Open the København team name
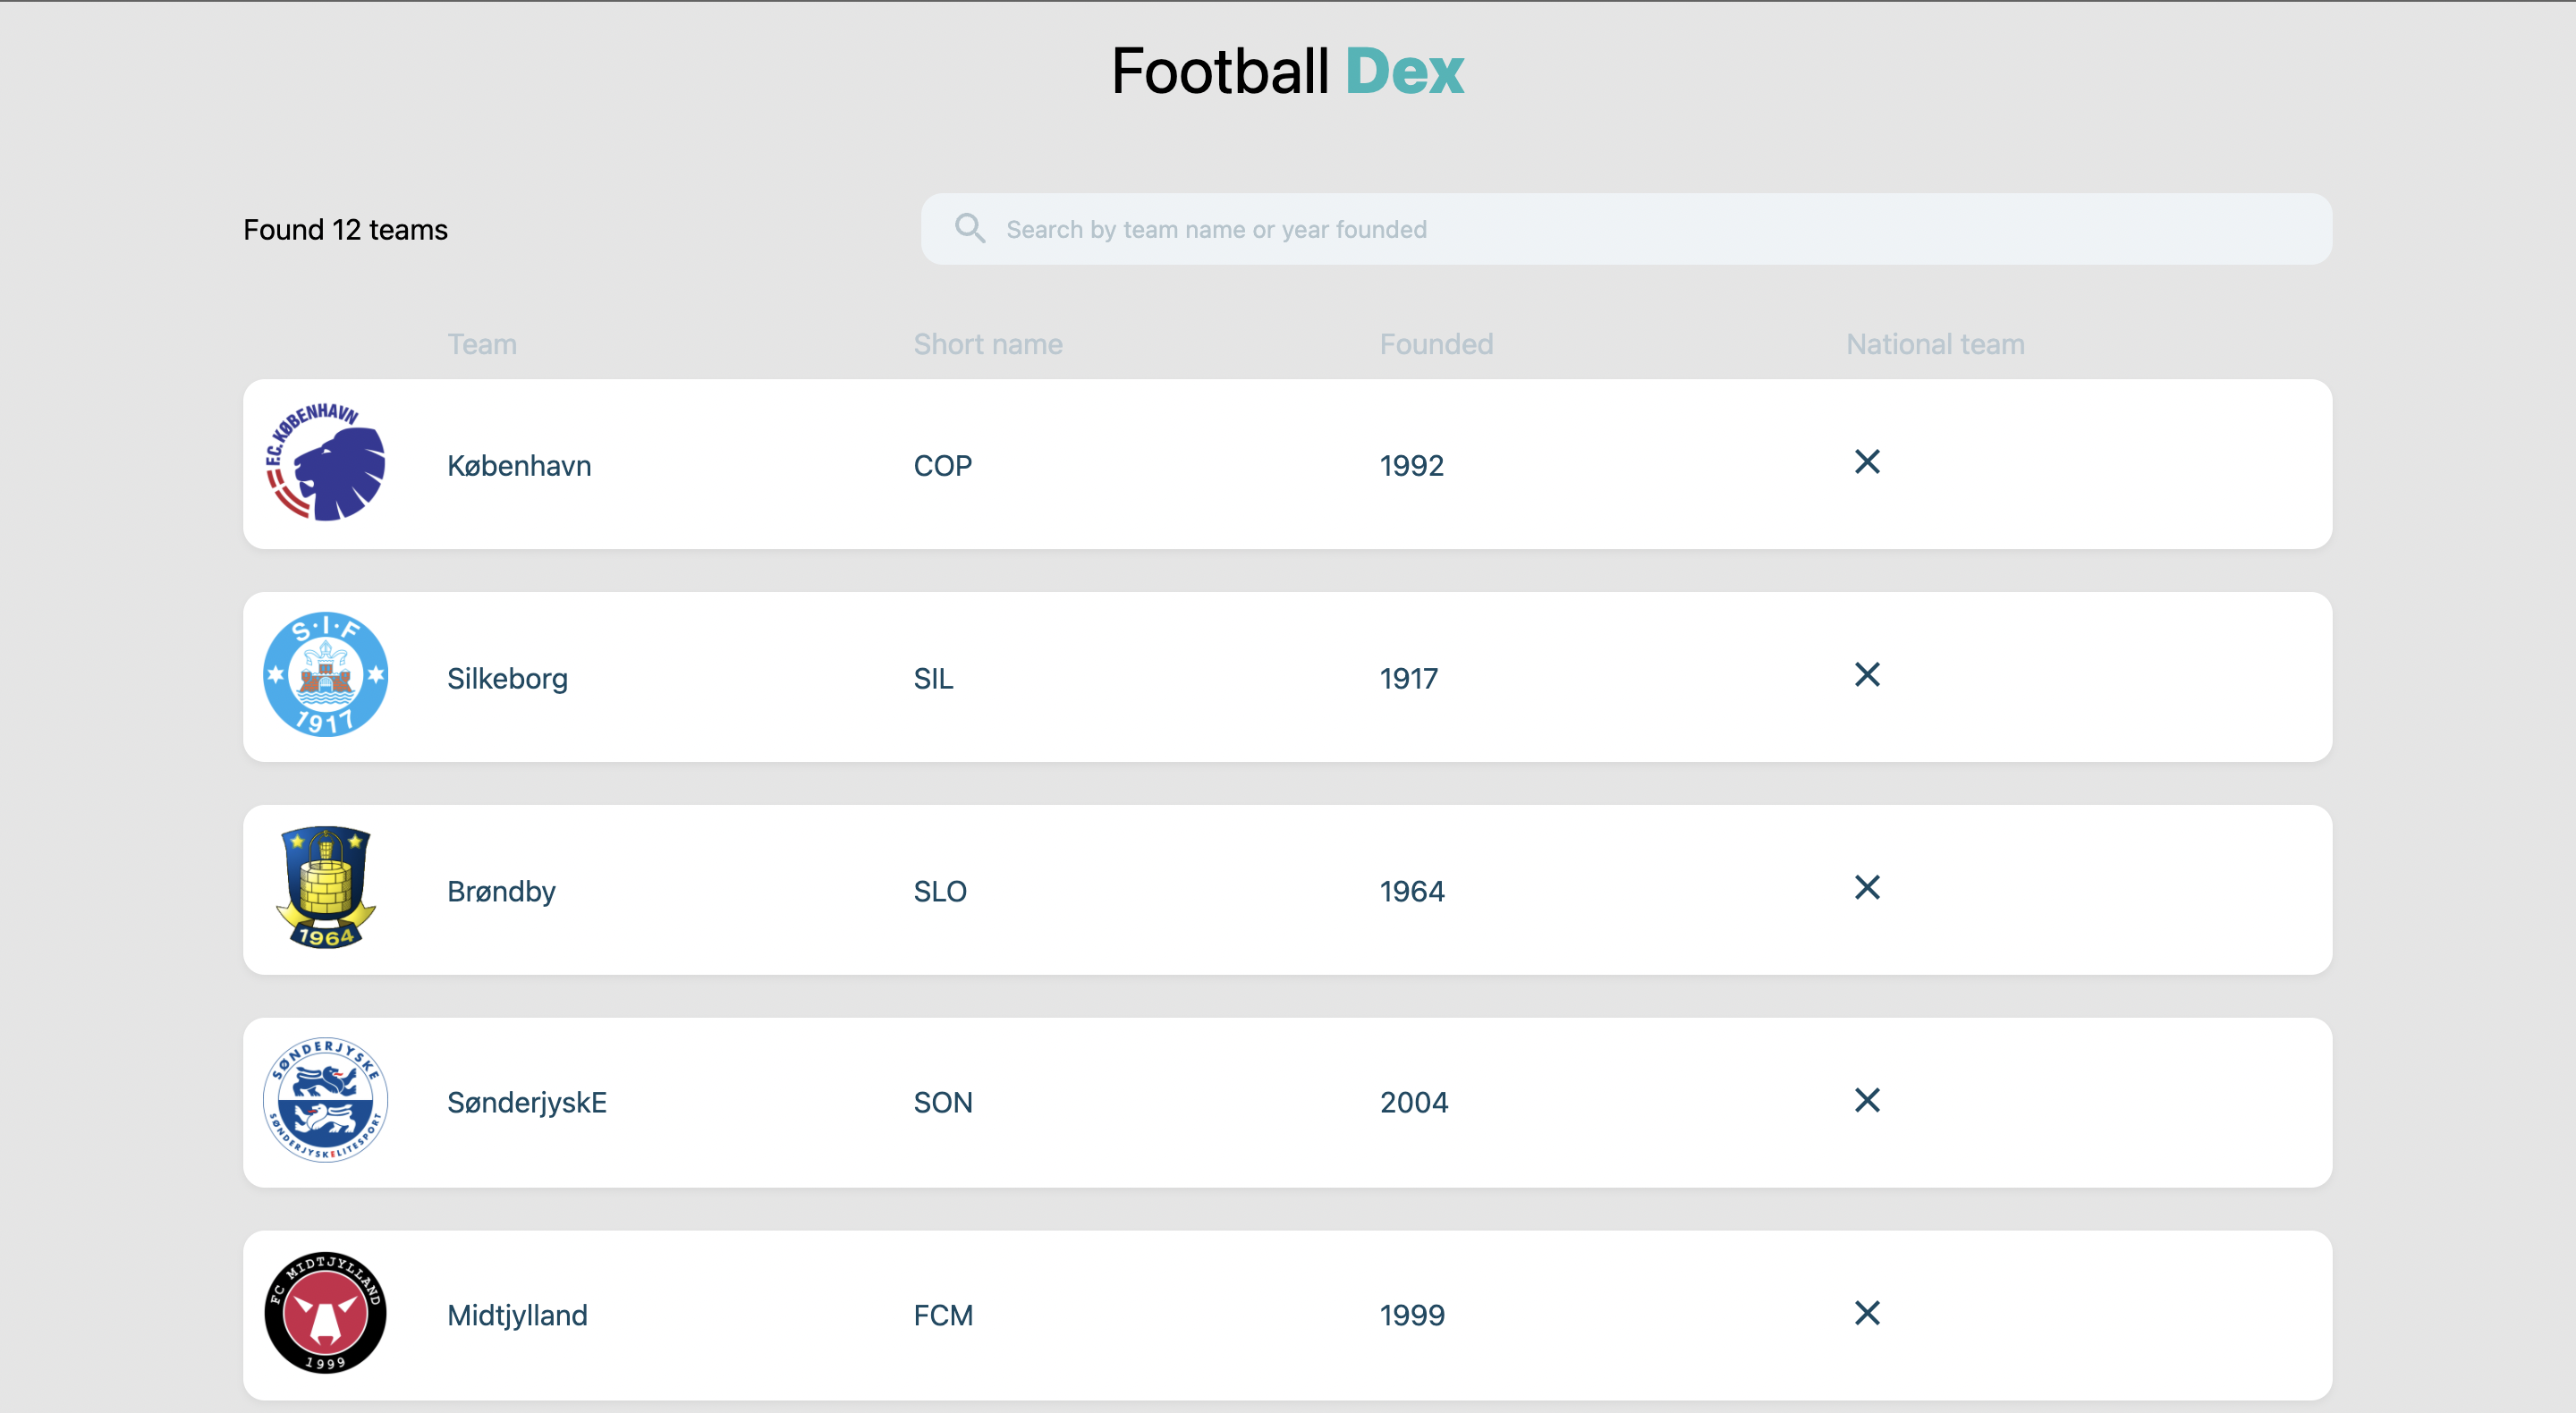 coord(518,466)
